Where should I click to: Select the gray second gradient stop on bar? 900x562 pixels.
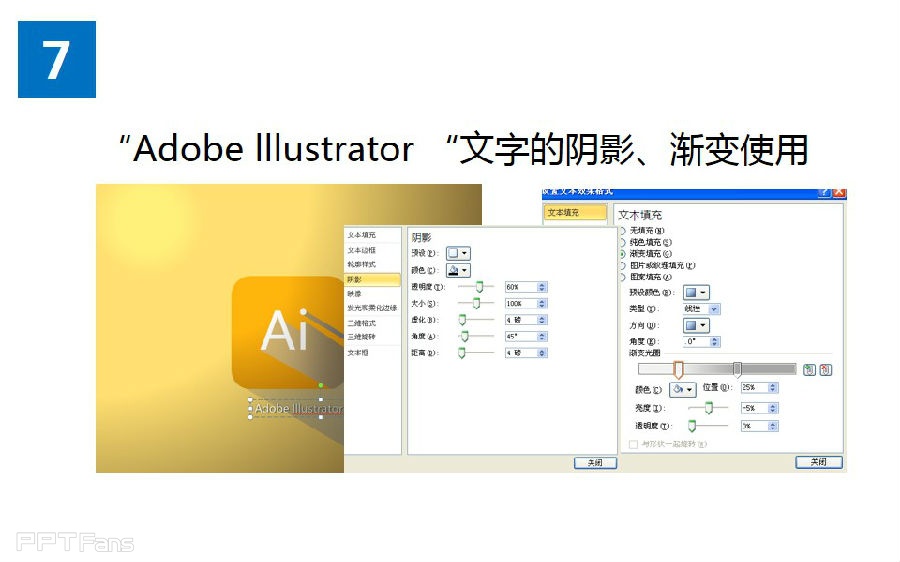click(737, 369)
